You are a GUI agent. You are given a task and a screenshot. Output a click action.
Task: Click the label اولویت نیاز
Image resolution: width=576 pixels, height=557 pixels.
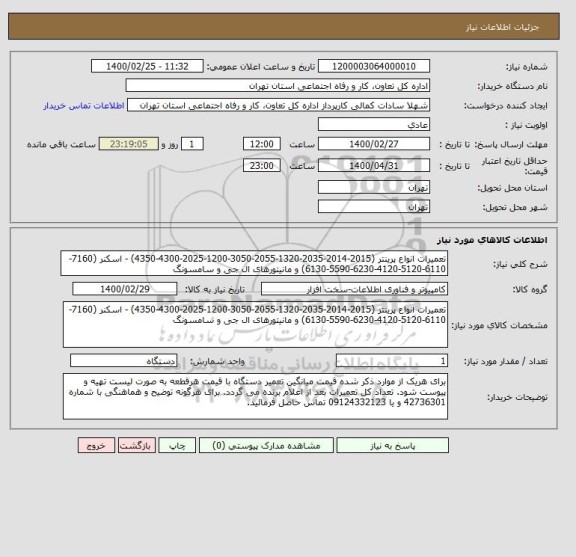click(526, 125)
